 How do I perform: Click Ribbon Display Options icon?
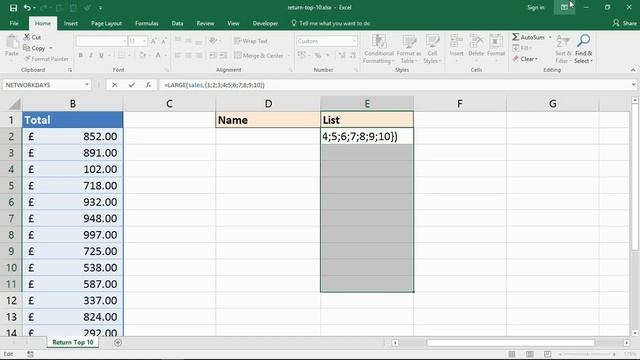coord(564,7)
